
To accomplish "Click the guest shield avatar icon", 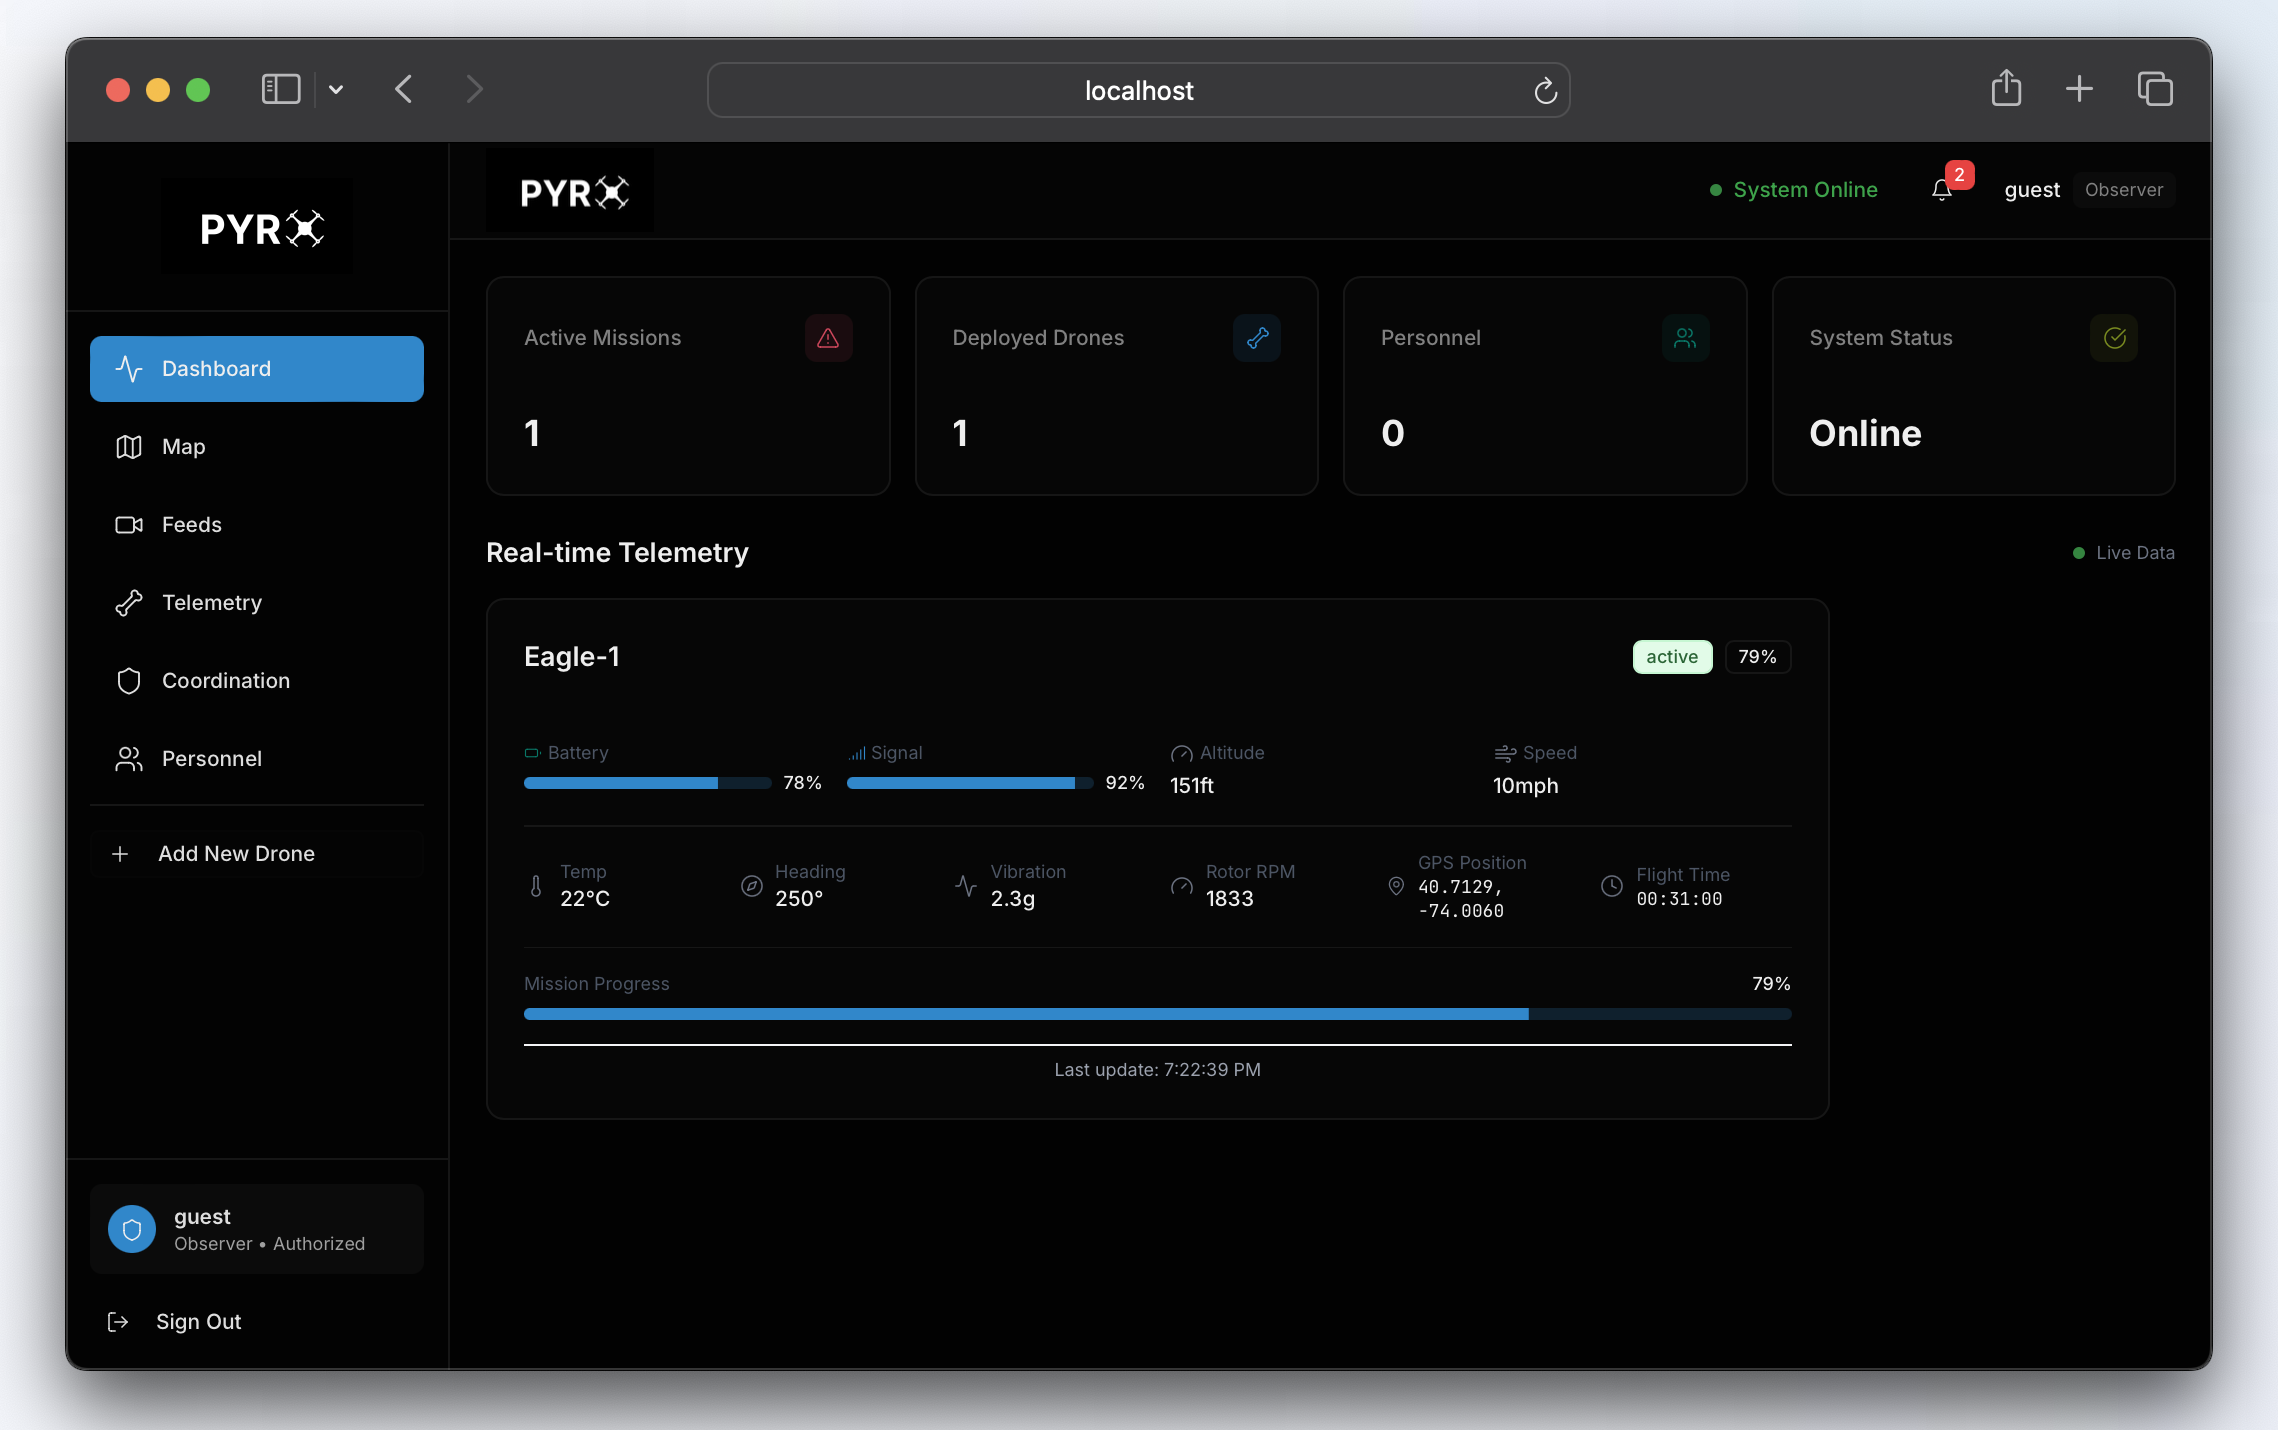I will click(132, 1229).
